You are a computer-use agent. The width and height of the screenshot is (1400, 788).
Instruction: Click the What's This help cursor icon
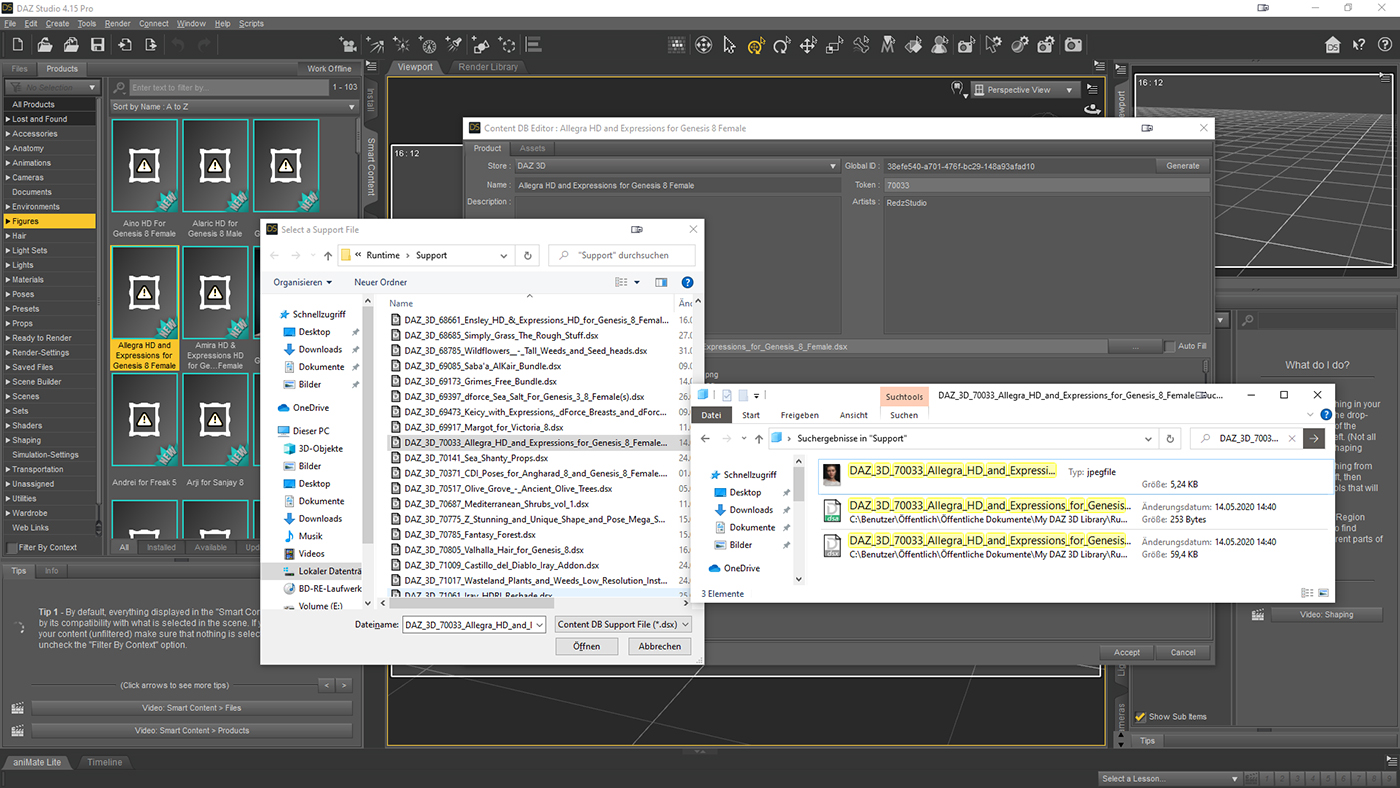[1358, 45]
